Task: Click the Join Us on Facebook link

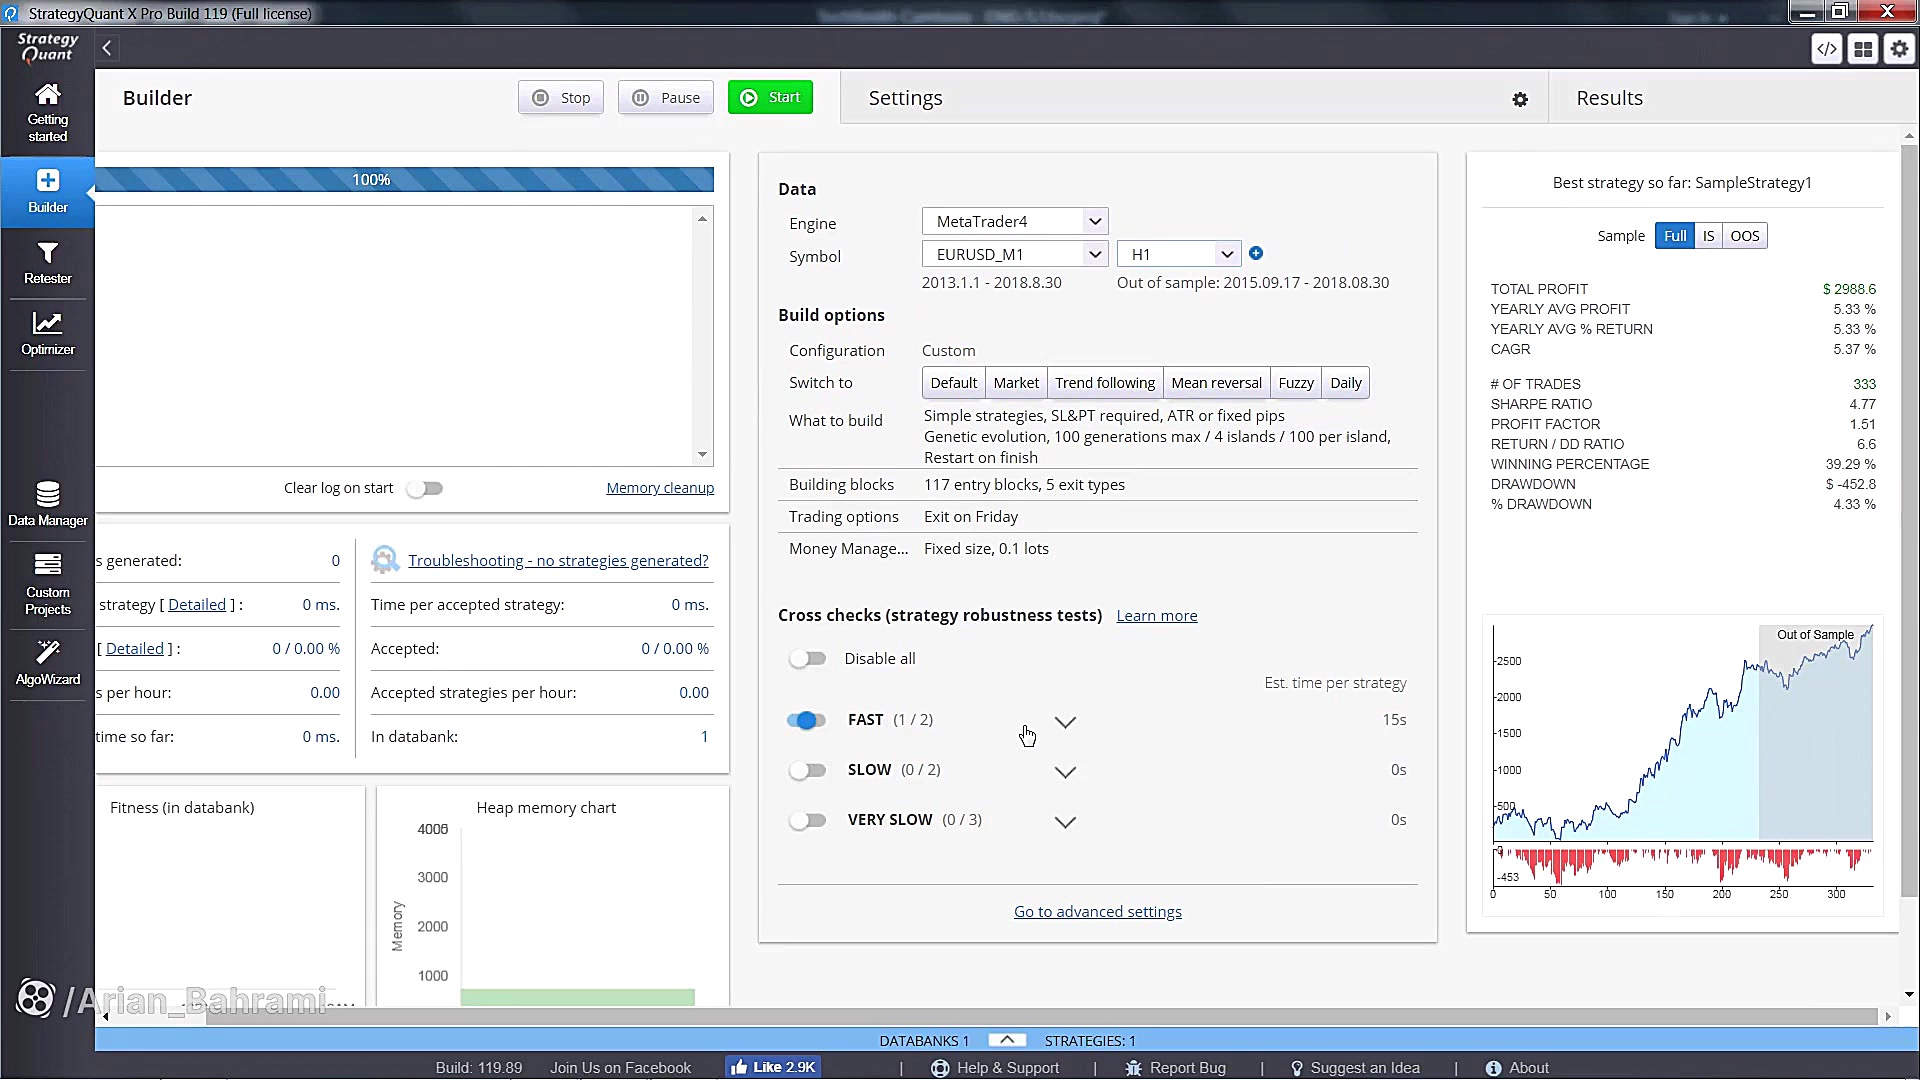Action: (620, 1068)
